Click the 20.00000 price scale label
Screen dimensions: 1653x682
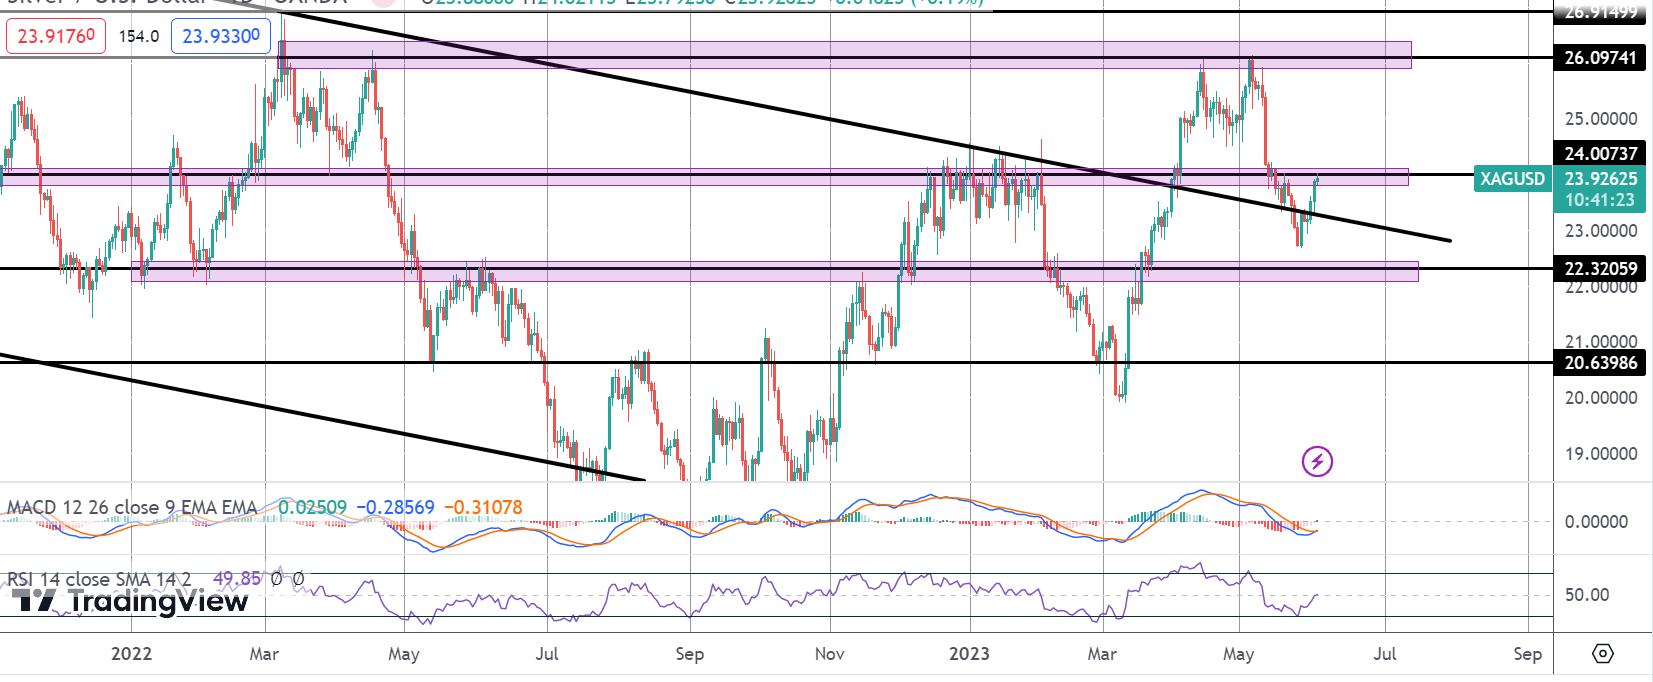point(1601,397)
